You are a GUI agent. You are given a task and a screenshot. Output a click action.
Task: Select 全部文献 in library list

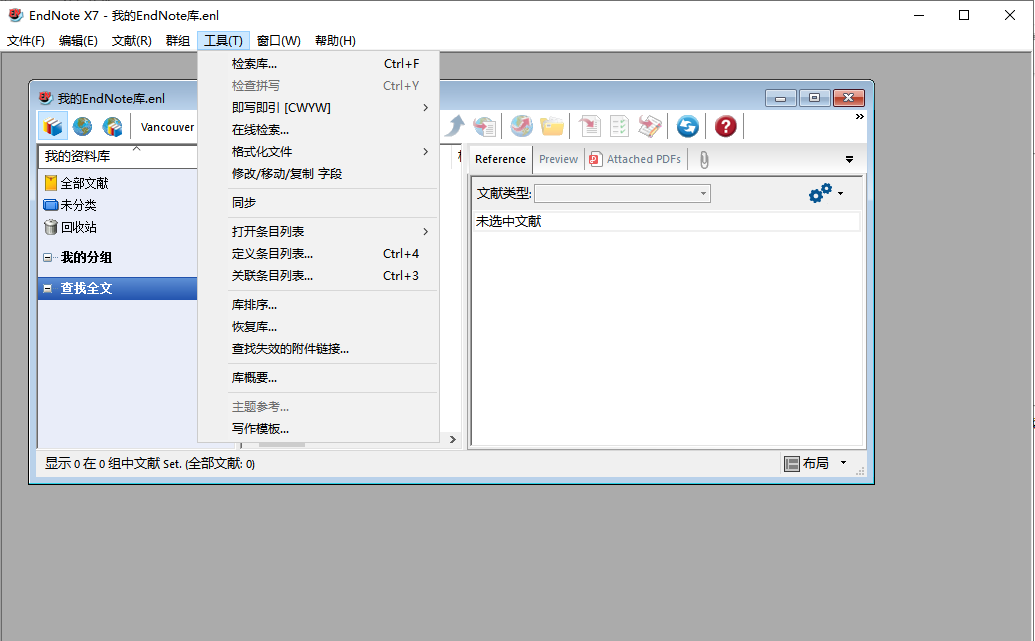(x=84, y=184)
